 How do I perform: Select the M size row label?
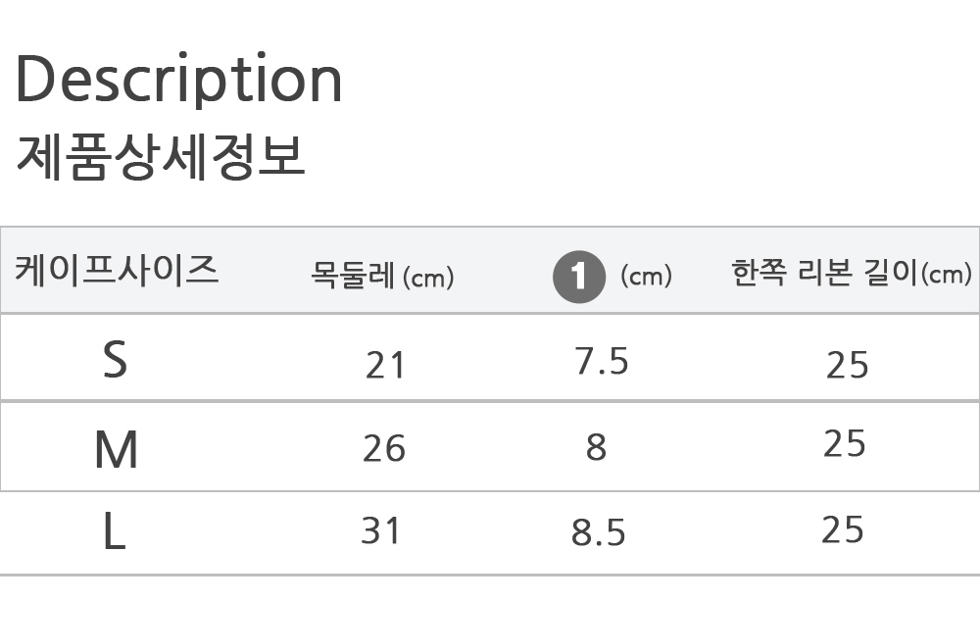(x=116, y=450)
